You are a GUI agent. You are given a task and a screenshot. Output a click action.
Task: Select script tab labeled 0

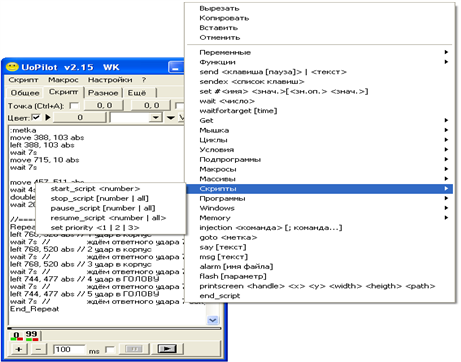pos(16,335)
